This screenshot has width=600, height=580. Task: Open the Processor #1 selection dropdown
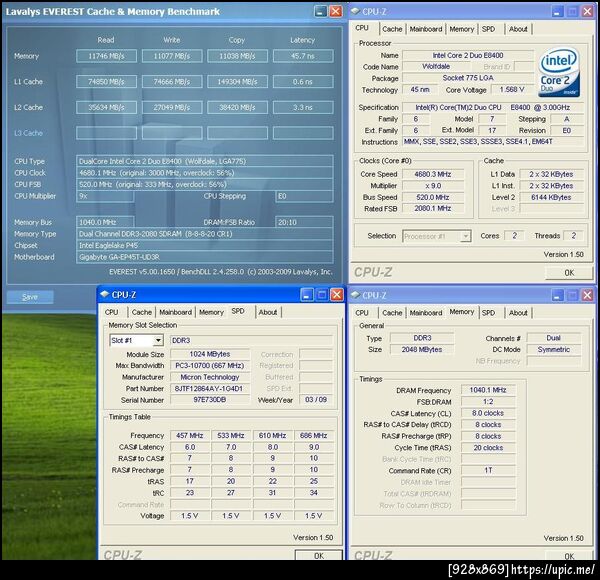[465, 236]
